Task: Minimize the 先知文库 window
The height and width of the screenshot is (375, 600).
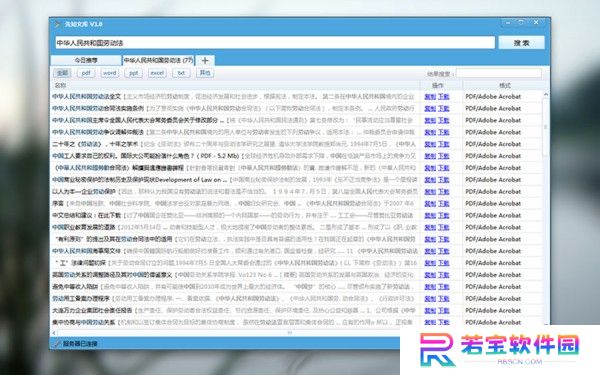Action: click(508, 23)
